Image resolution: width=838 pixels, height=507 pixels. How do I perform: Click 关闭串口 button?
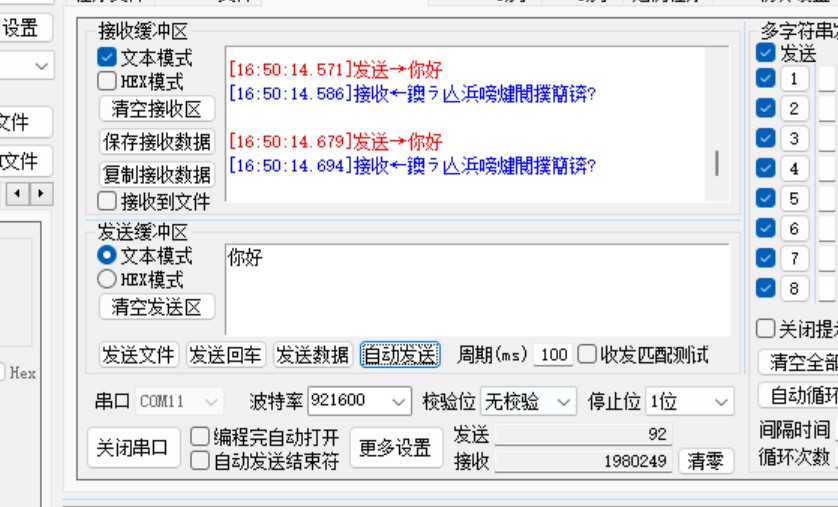(134, 448)
